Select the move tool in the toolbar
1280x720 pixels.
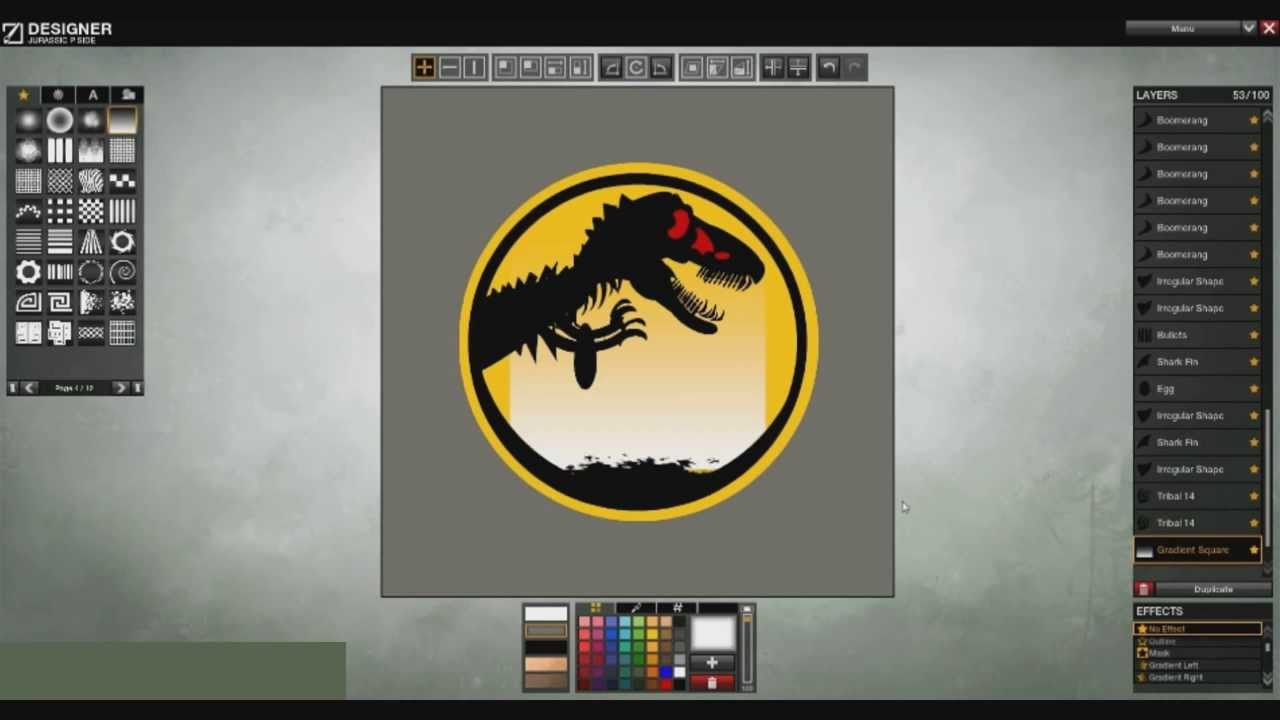tap(424, 67)
